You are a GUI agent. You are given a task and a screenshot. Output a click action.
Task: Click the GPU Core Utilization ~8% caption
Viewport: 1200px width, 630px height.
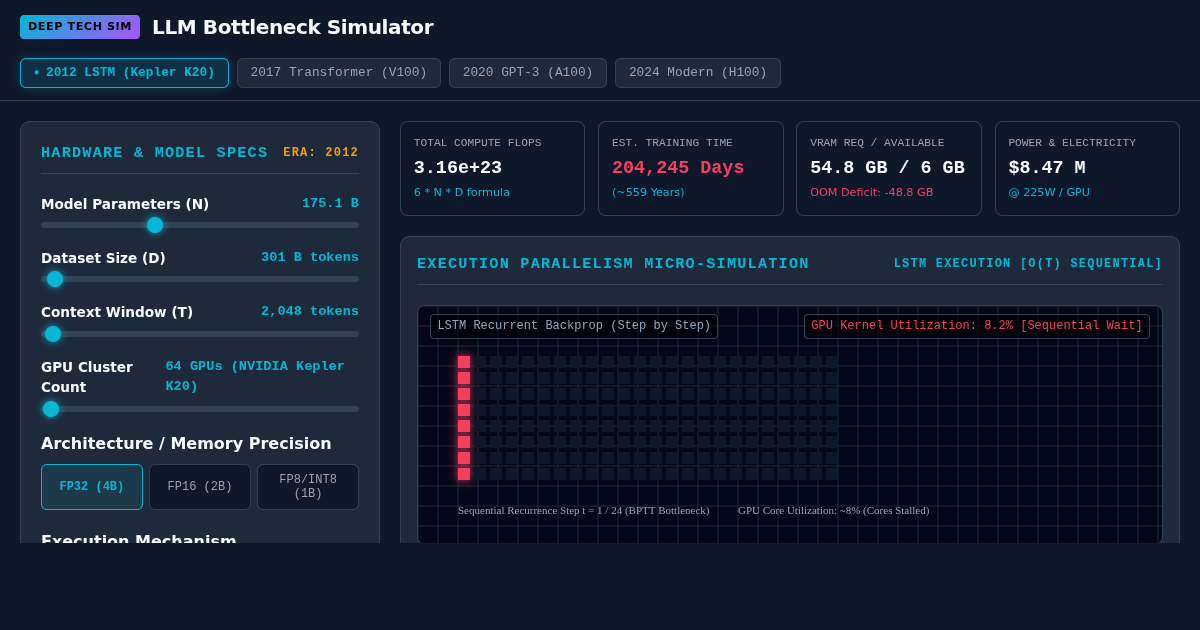833,510
